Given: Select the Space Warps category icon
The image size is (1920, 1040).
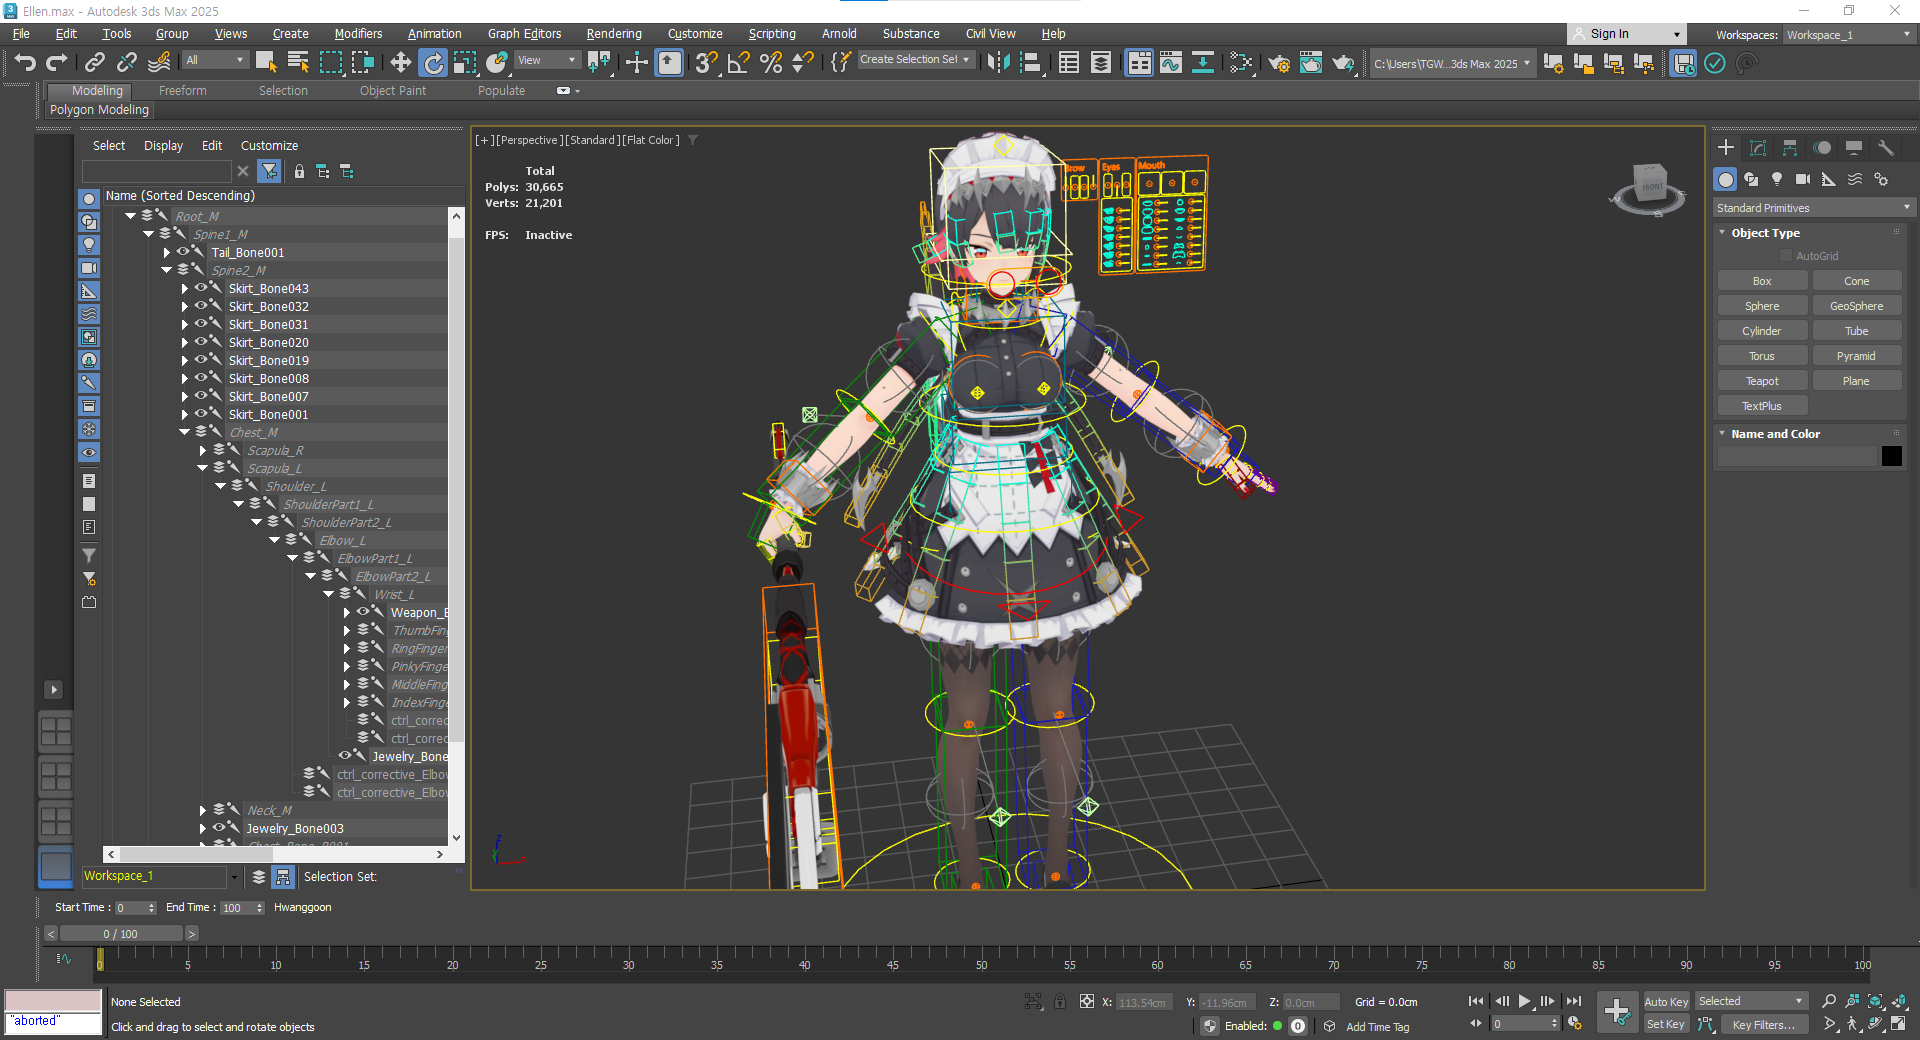Looking at the screenshot, I should pyautogui.click(x=1855, y=179).
